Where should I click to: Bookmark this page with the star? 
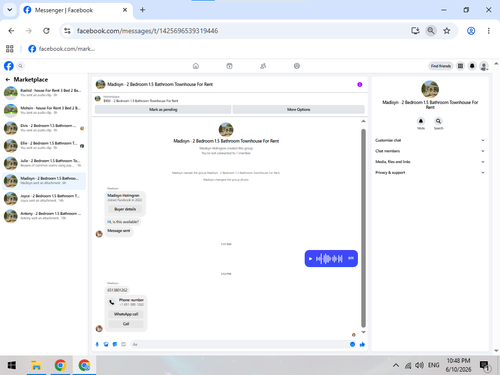click(x=447, y=31)
